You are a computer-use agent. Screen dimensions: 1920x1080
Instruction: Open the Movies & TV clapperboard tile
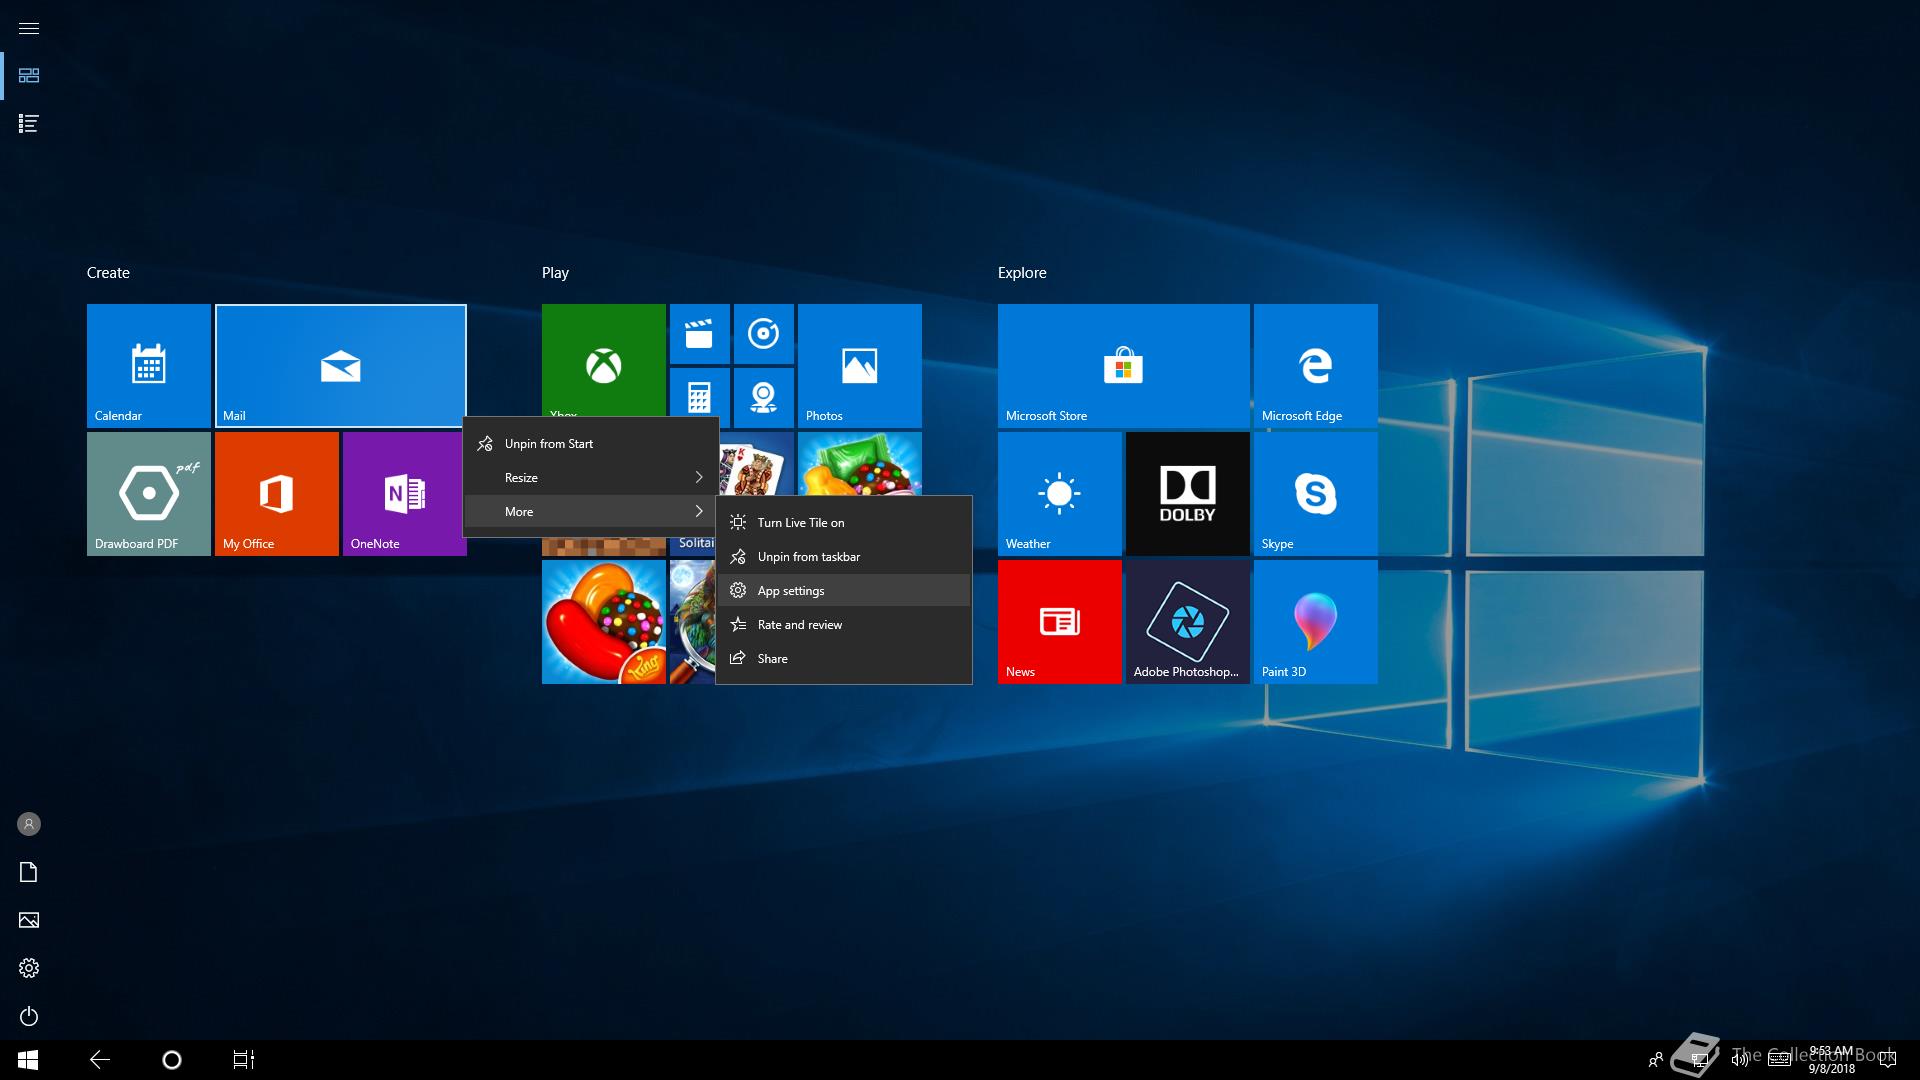[699, 334]
